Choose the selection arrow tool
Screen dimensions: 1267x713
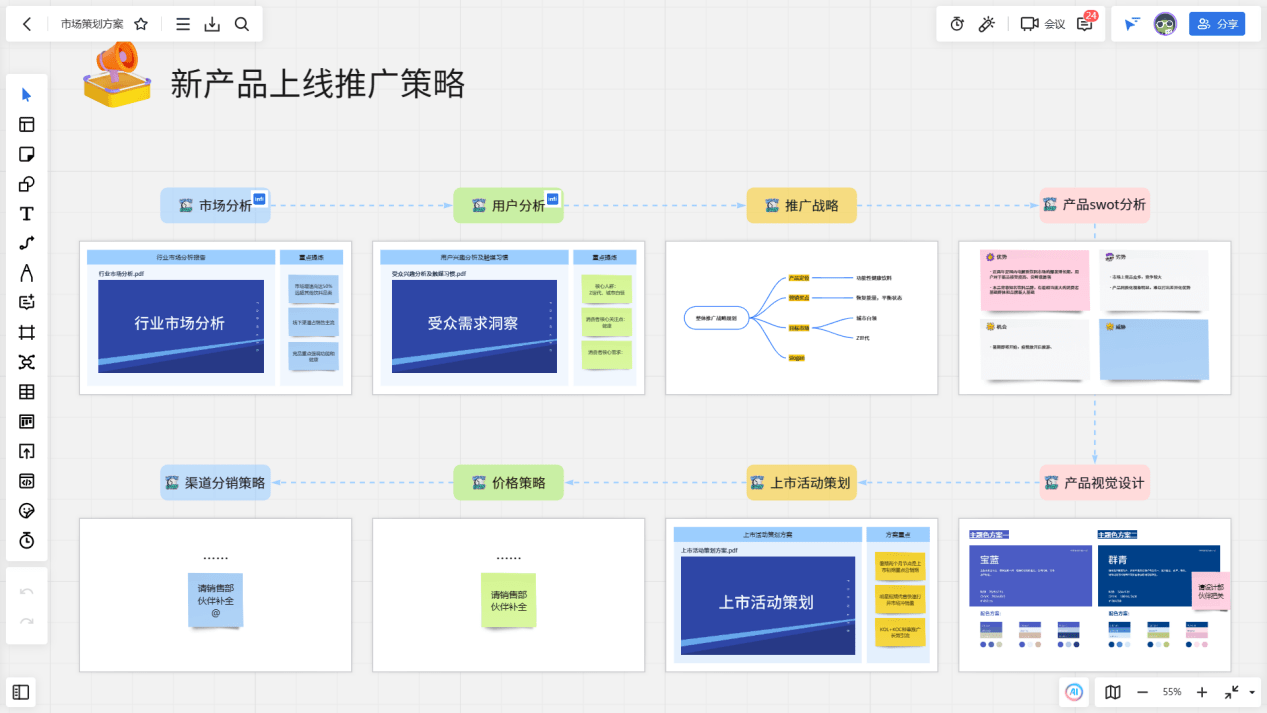[27, 95]
